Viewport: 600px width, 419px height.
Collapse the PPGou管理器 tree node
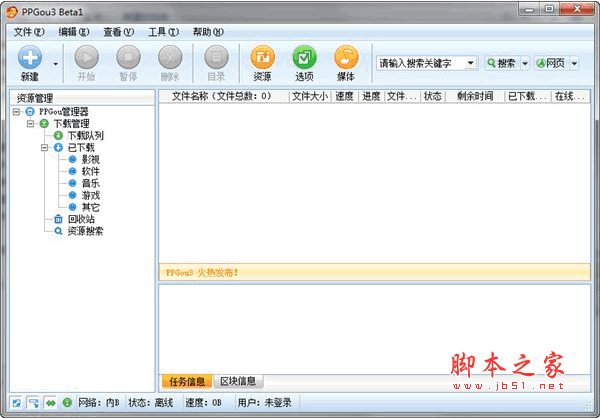click(16, 112)
